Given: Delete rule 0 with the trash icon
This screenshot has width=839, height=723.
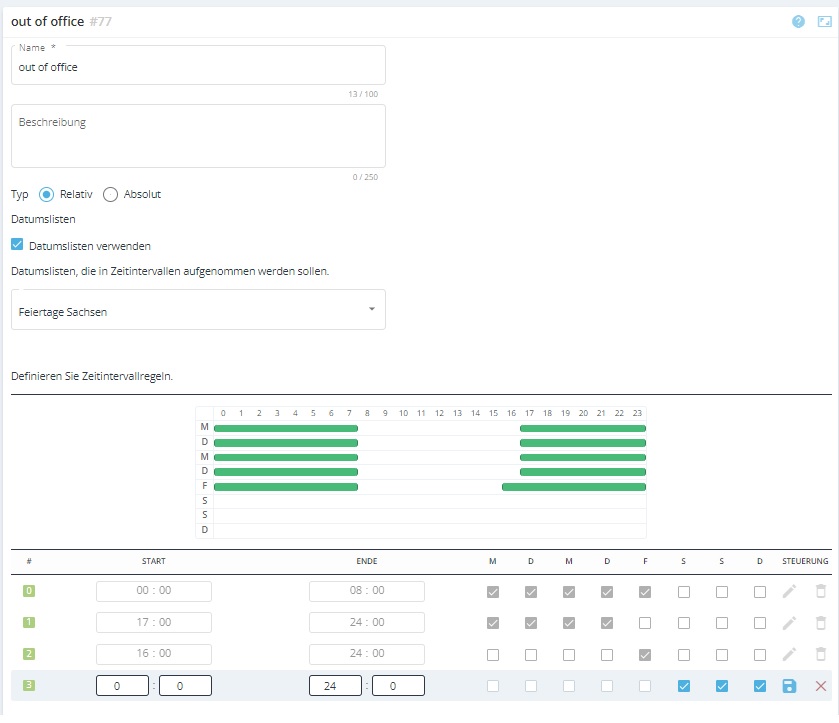Looking at the screenshot, I should (x=821, y=592).
